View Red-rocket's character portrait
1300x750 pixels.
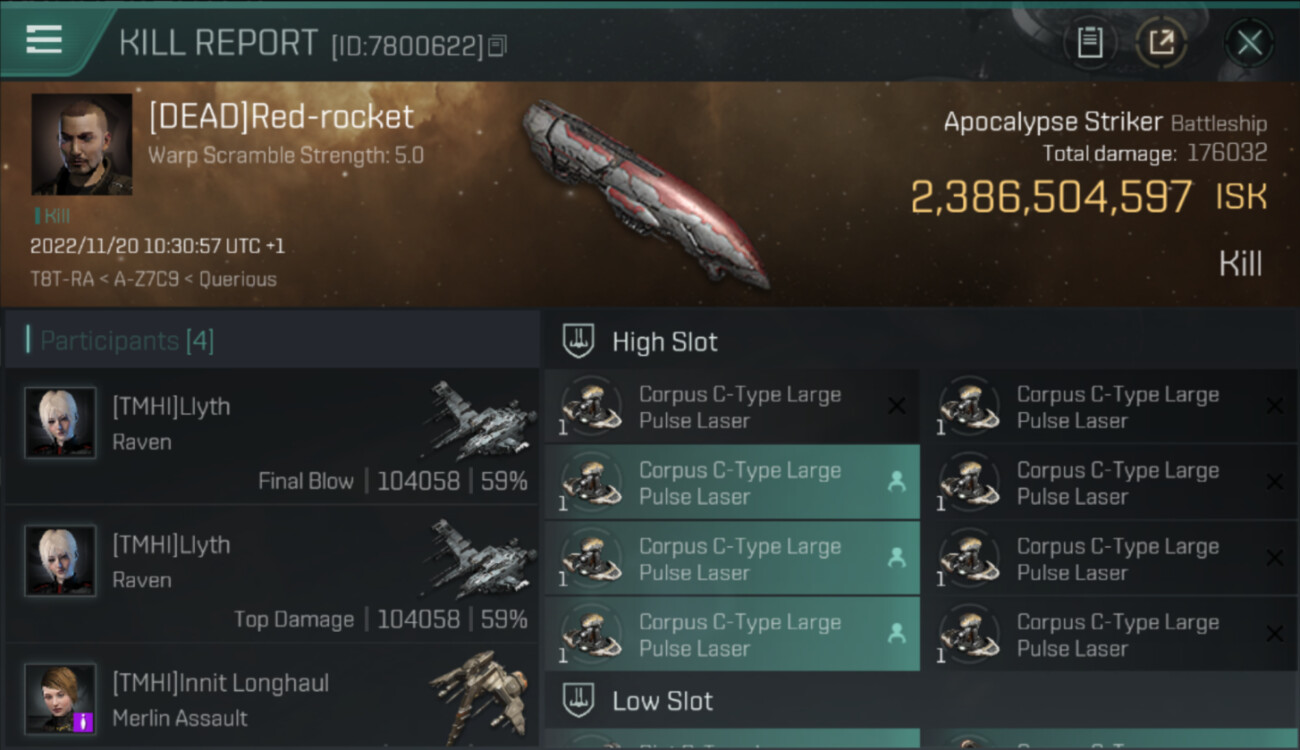tap(82, 144)
